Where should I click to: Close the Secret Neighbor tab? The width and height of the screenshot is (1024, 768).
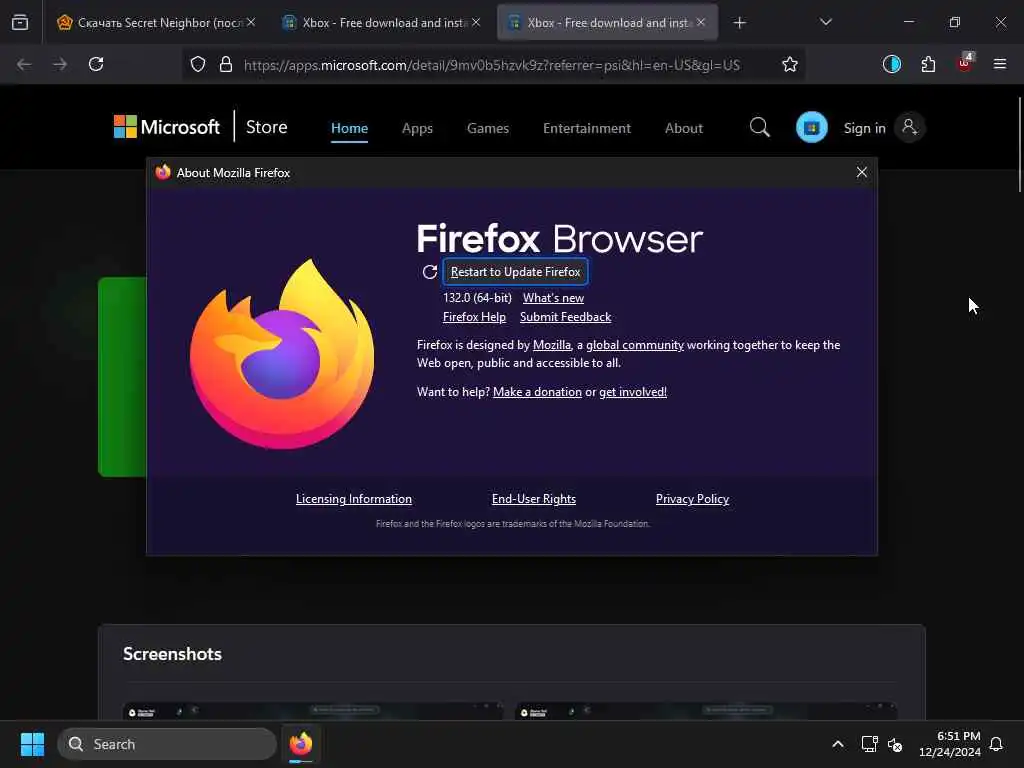[251, 22]
